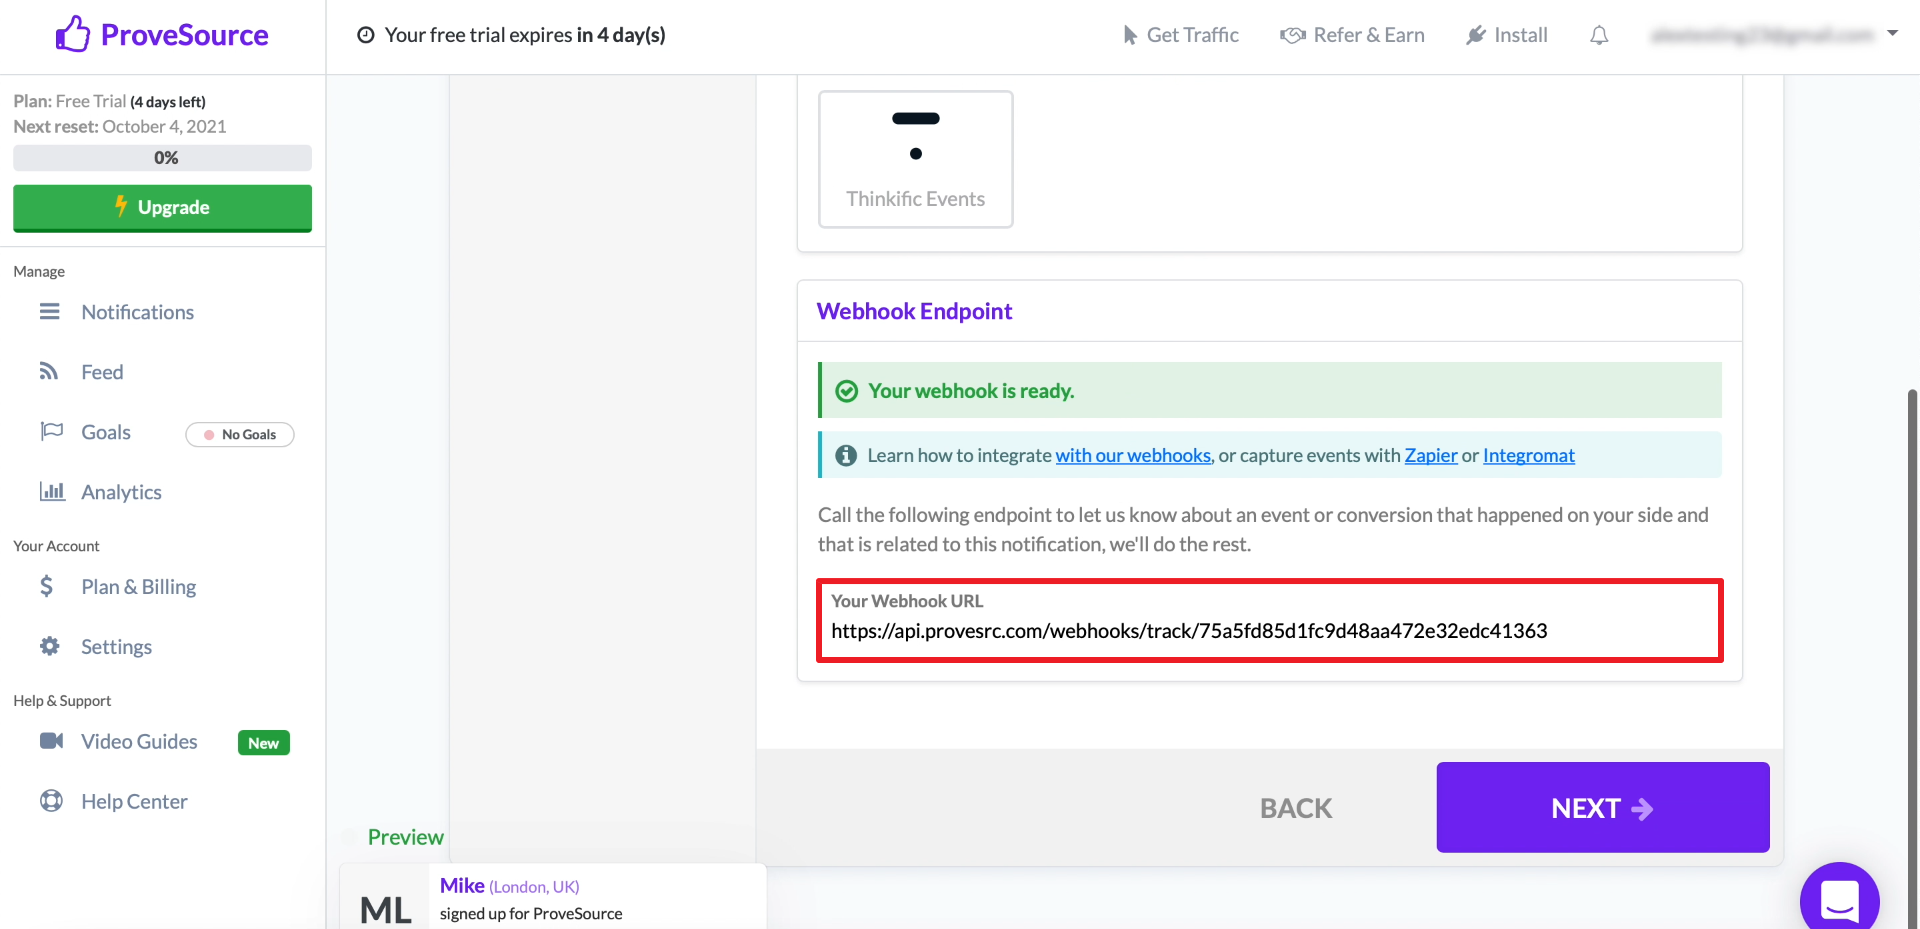Click the Mike signup preview notification

click(553, 897)
